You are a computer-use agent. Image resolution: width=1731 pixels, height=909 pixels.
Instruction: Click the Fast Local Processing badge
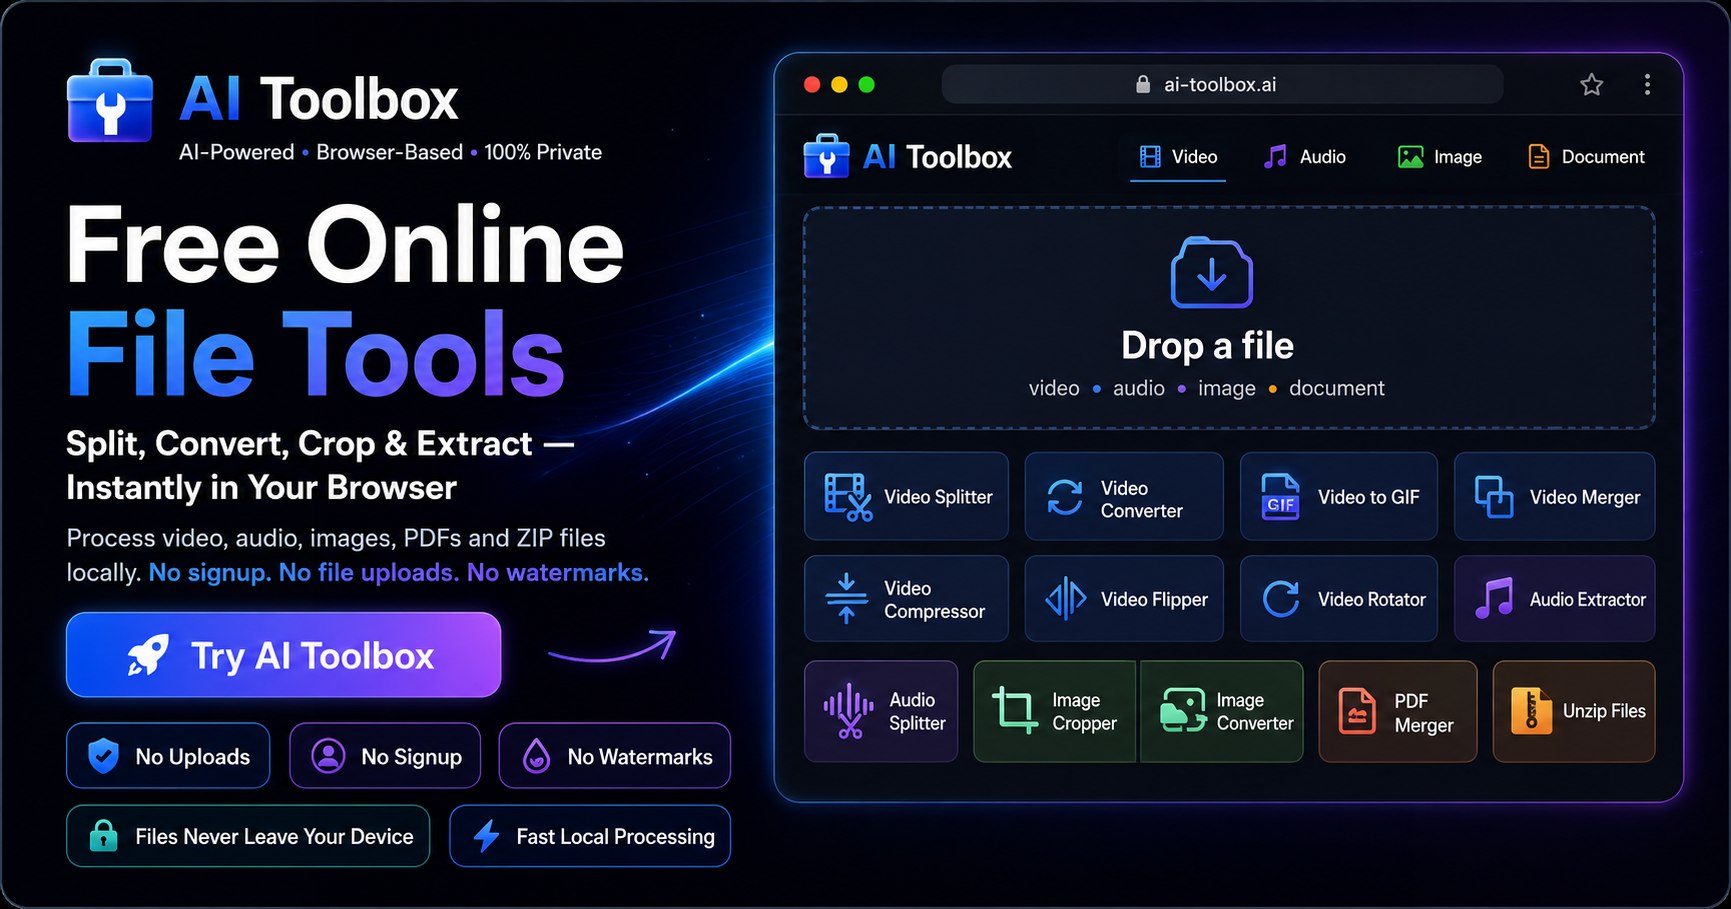point(590,836)
